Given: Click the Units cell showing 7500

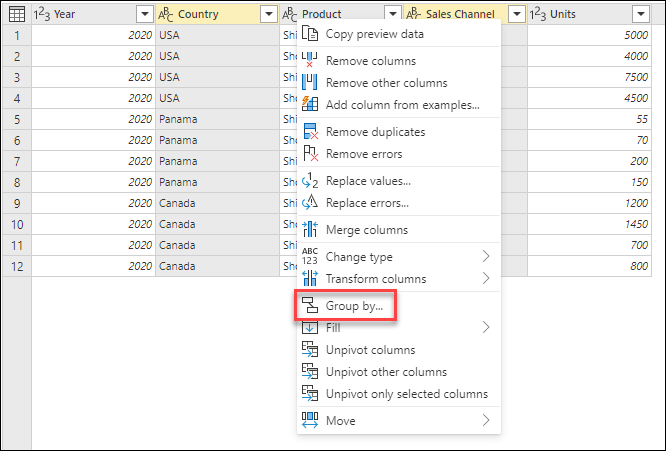Looking at the screenshot, I should coord(589,77).
